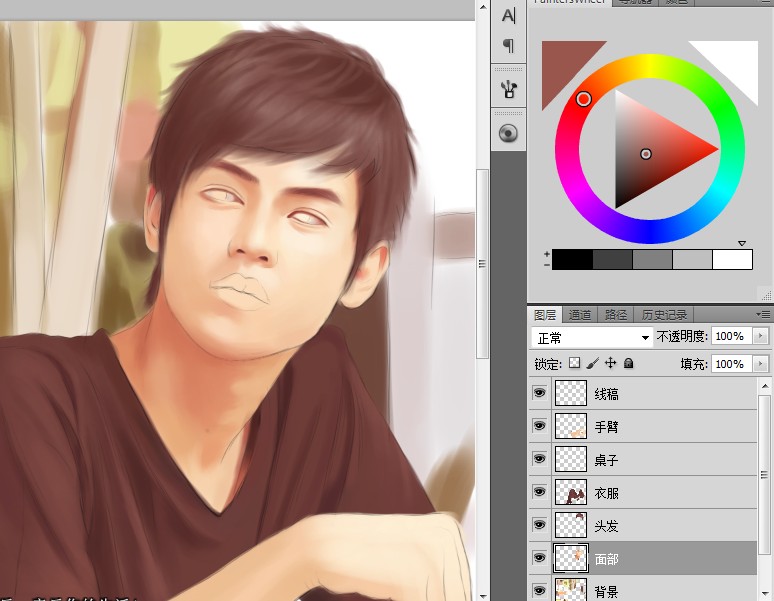Click the layer name 面部
Viewport: 774px width, 601px height.
(607, 559)
